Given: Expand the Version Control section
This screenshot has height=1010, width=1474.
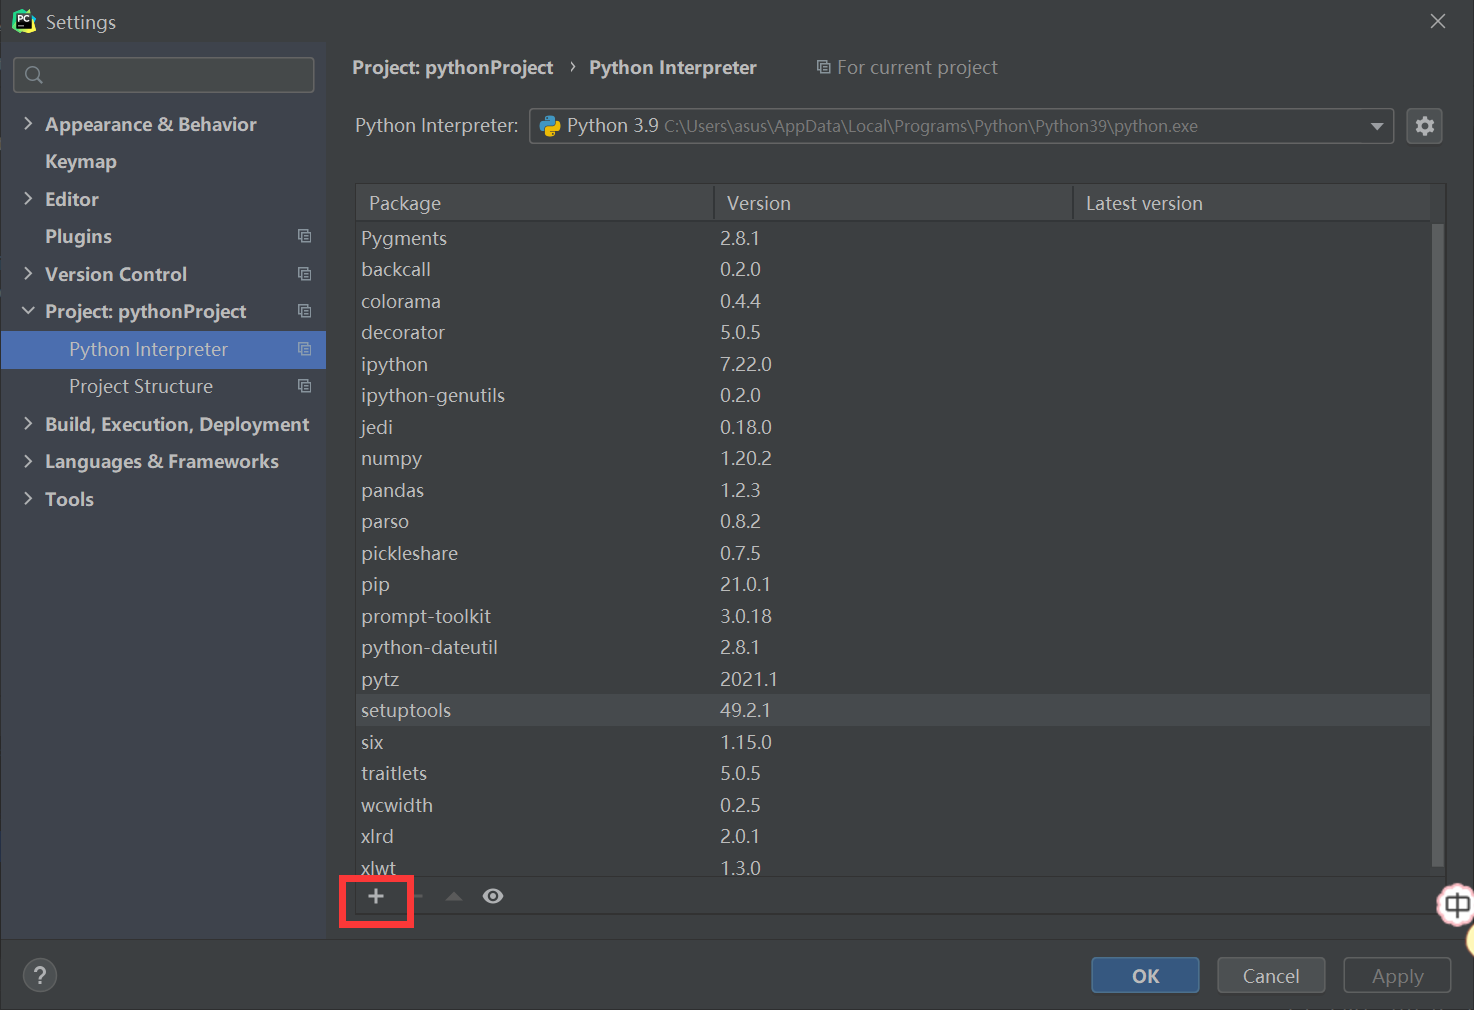Looking at the screenshot, I should [x=28, y=274].
